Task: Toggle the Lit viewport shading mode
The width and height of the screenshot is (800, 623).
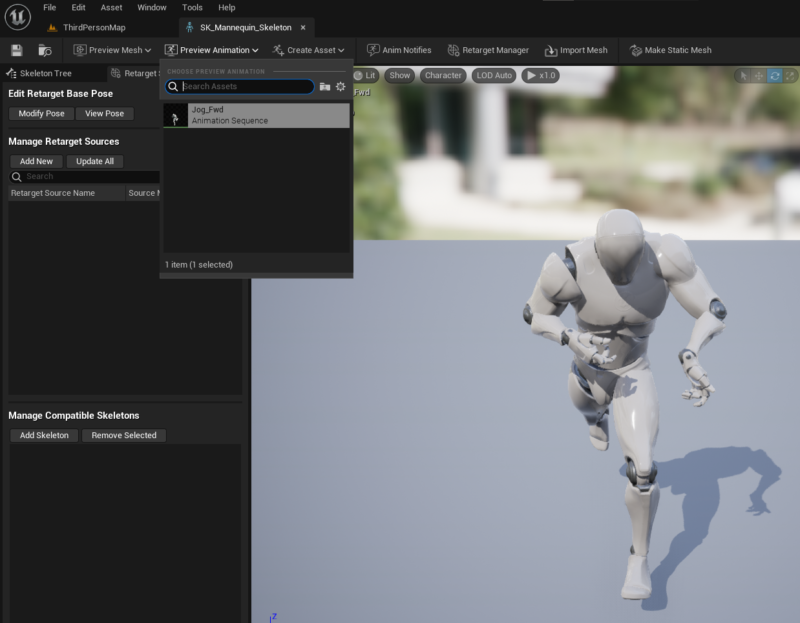Action: tap(363, 75)
